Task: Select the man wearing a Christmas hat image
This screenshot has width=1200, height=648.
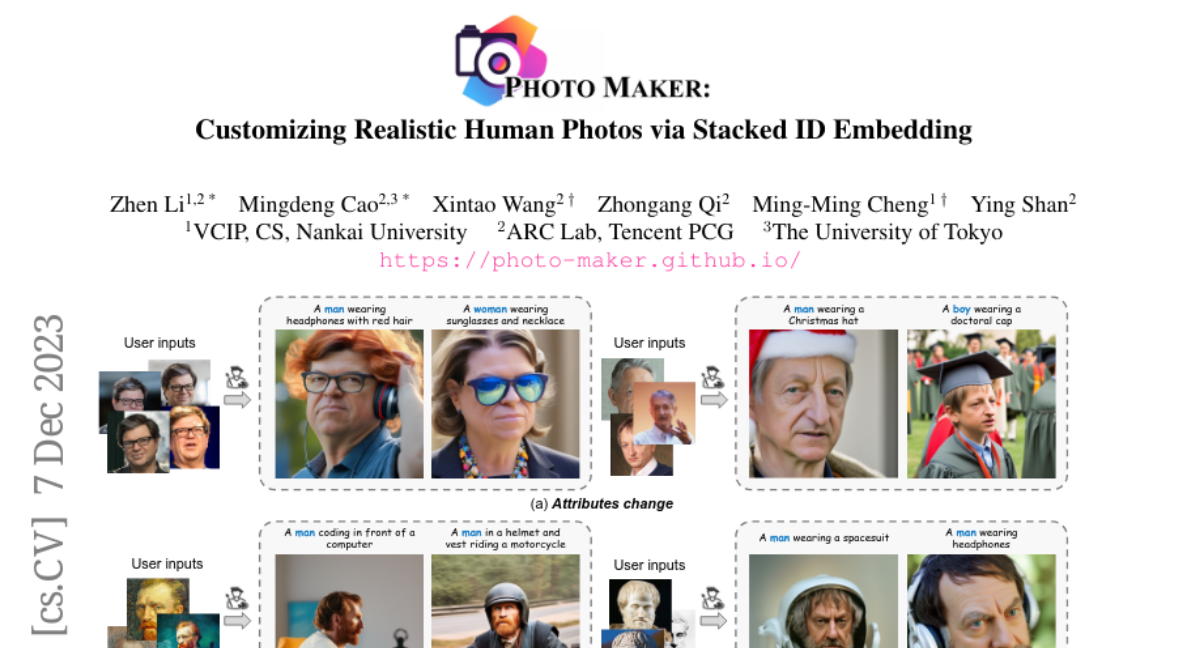Action: click(x=824, y=404)
